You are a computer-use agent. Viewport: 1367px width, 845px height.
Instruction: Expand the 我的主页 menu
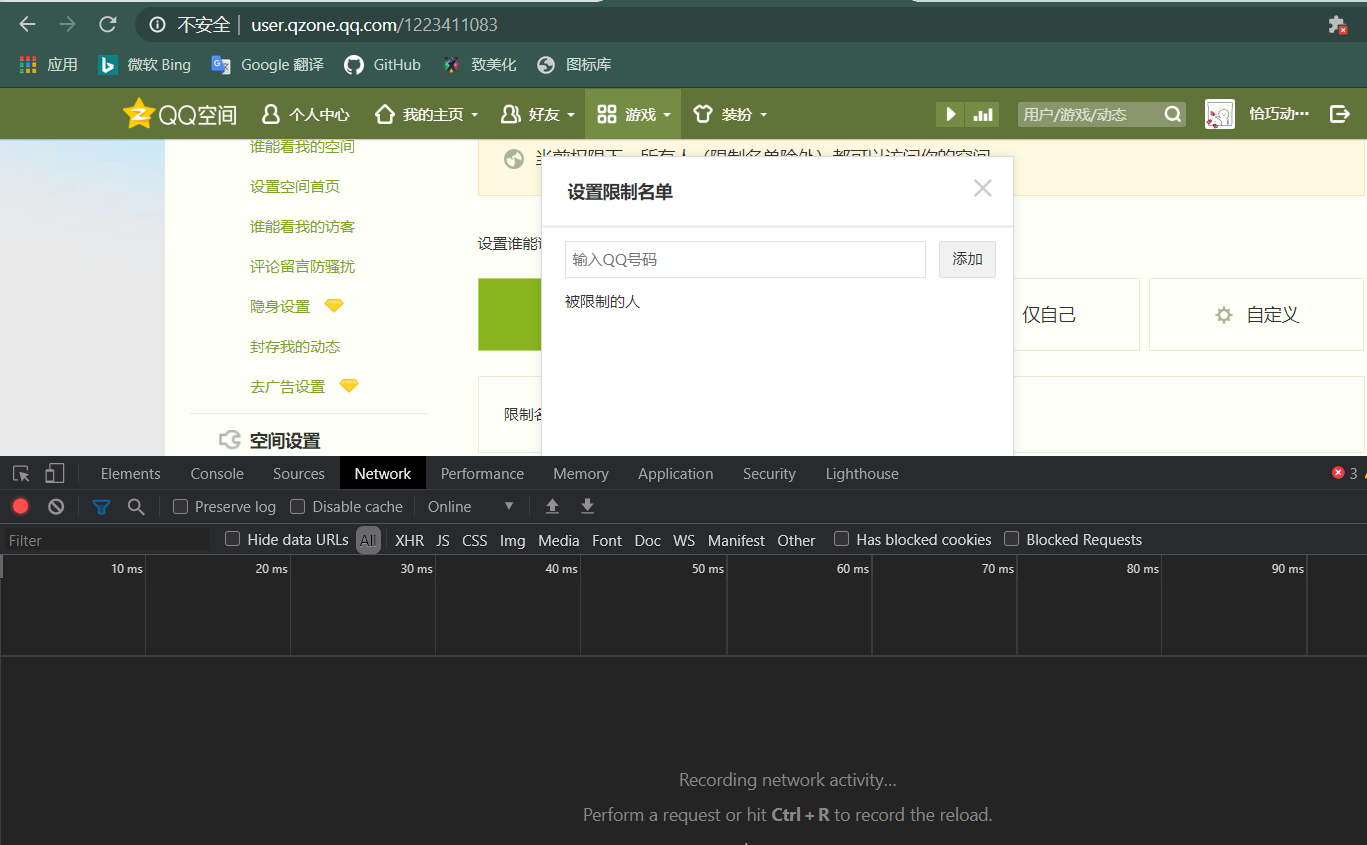(x=426, y=114)
